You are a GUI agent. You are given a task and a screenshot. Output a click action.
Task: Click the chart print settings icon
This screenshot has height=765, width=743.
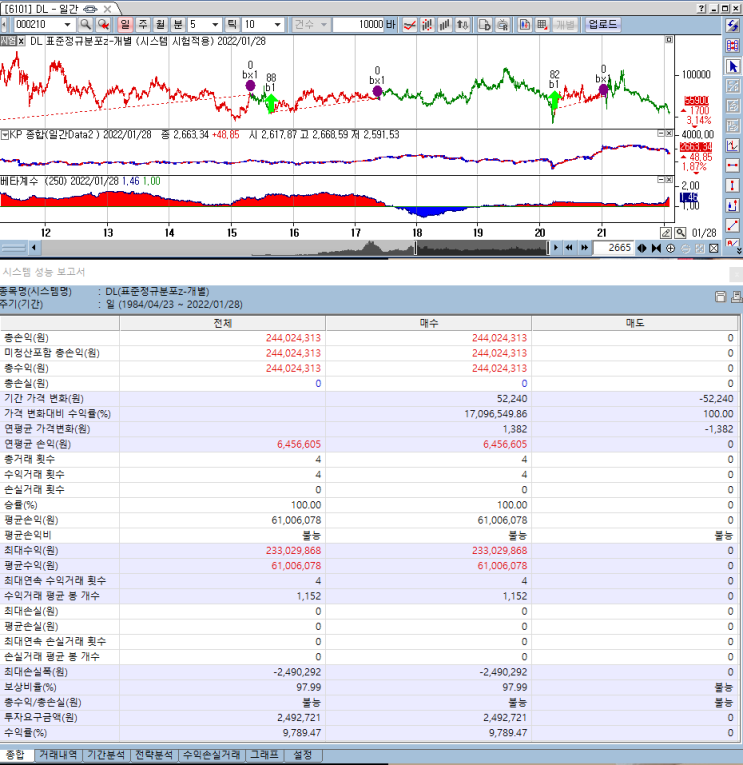(502, 24)
